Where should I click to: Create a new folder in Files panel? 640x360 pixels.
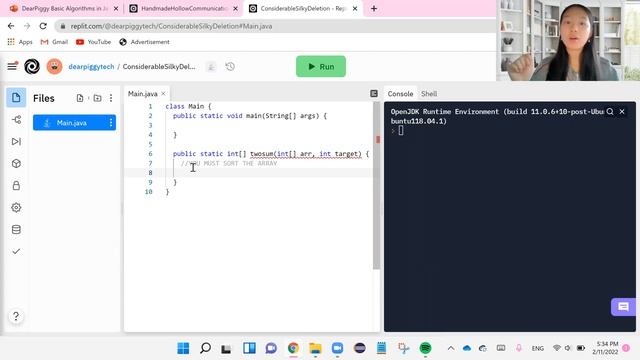click(x=97, y=98)
